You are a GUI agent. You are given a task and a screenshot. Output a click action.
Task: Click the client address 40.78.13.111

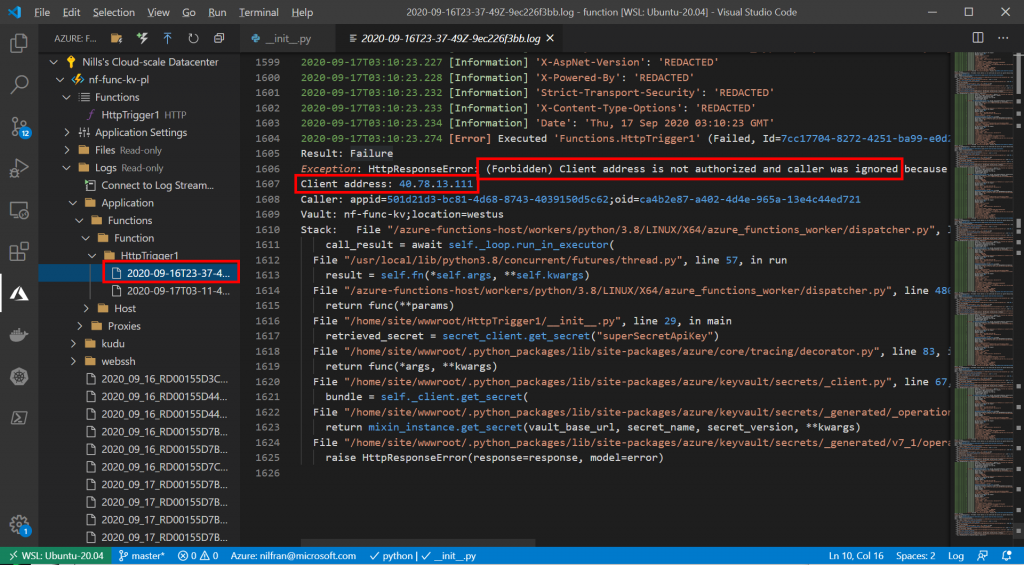tap(436, 184)
